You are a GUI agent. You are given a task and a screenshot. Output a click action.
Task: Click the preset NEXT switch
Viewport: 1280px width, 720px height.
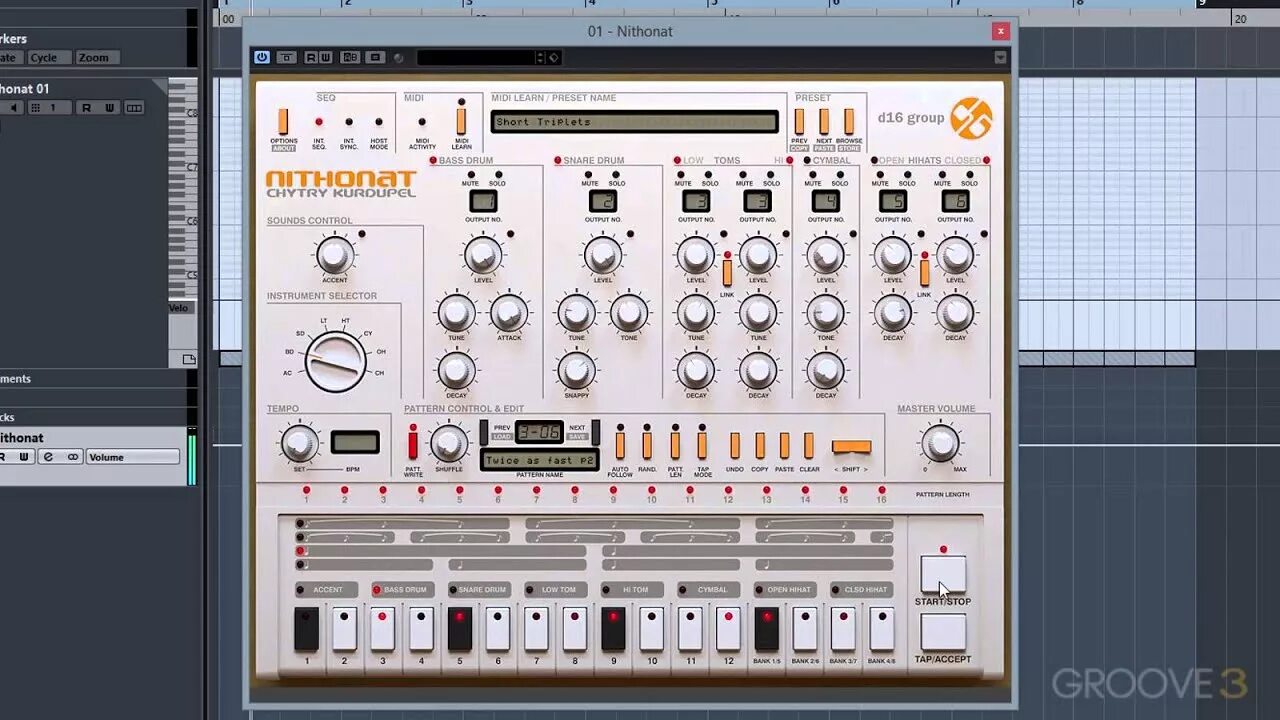tap(824, 122)
